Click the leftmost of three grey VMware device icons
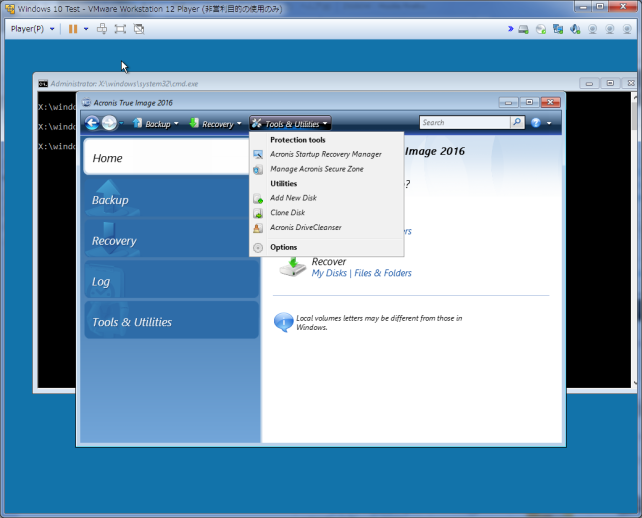The height and width of the screenshot is (518, 642). [x=592, y=29]
